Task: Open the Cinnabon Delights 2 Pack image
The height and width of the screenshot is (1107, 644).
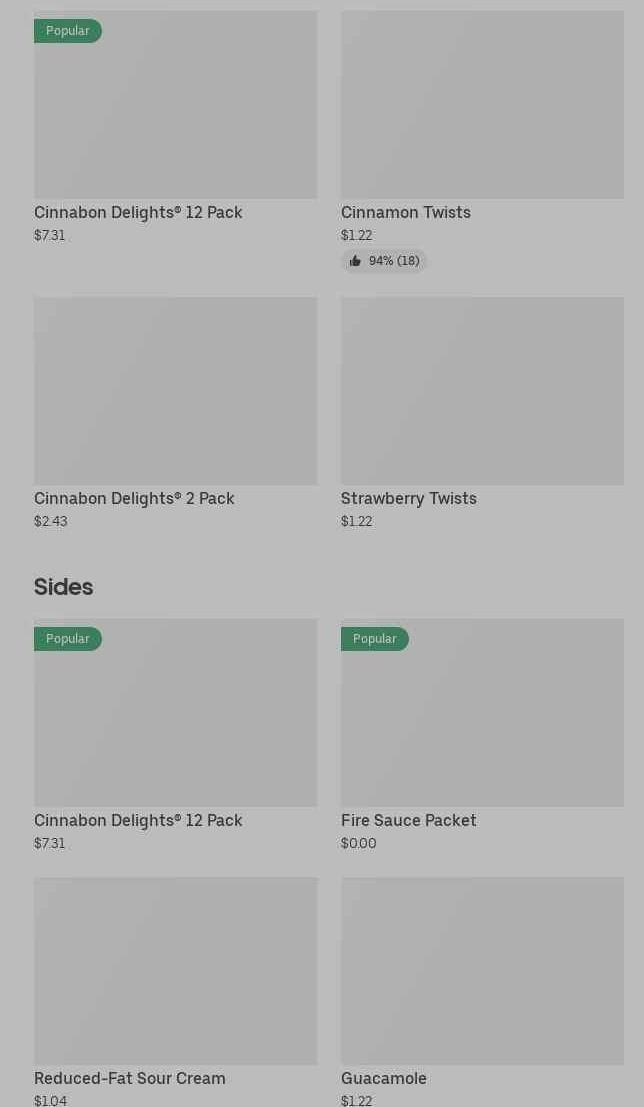Action: click(x=175, y=391)
